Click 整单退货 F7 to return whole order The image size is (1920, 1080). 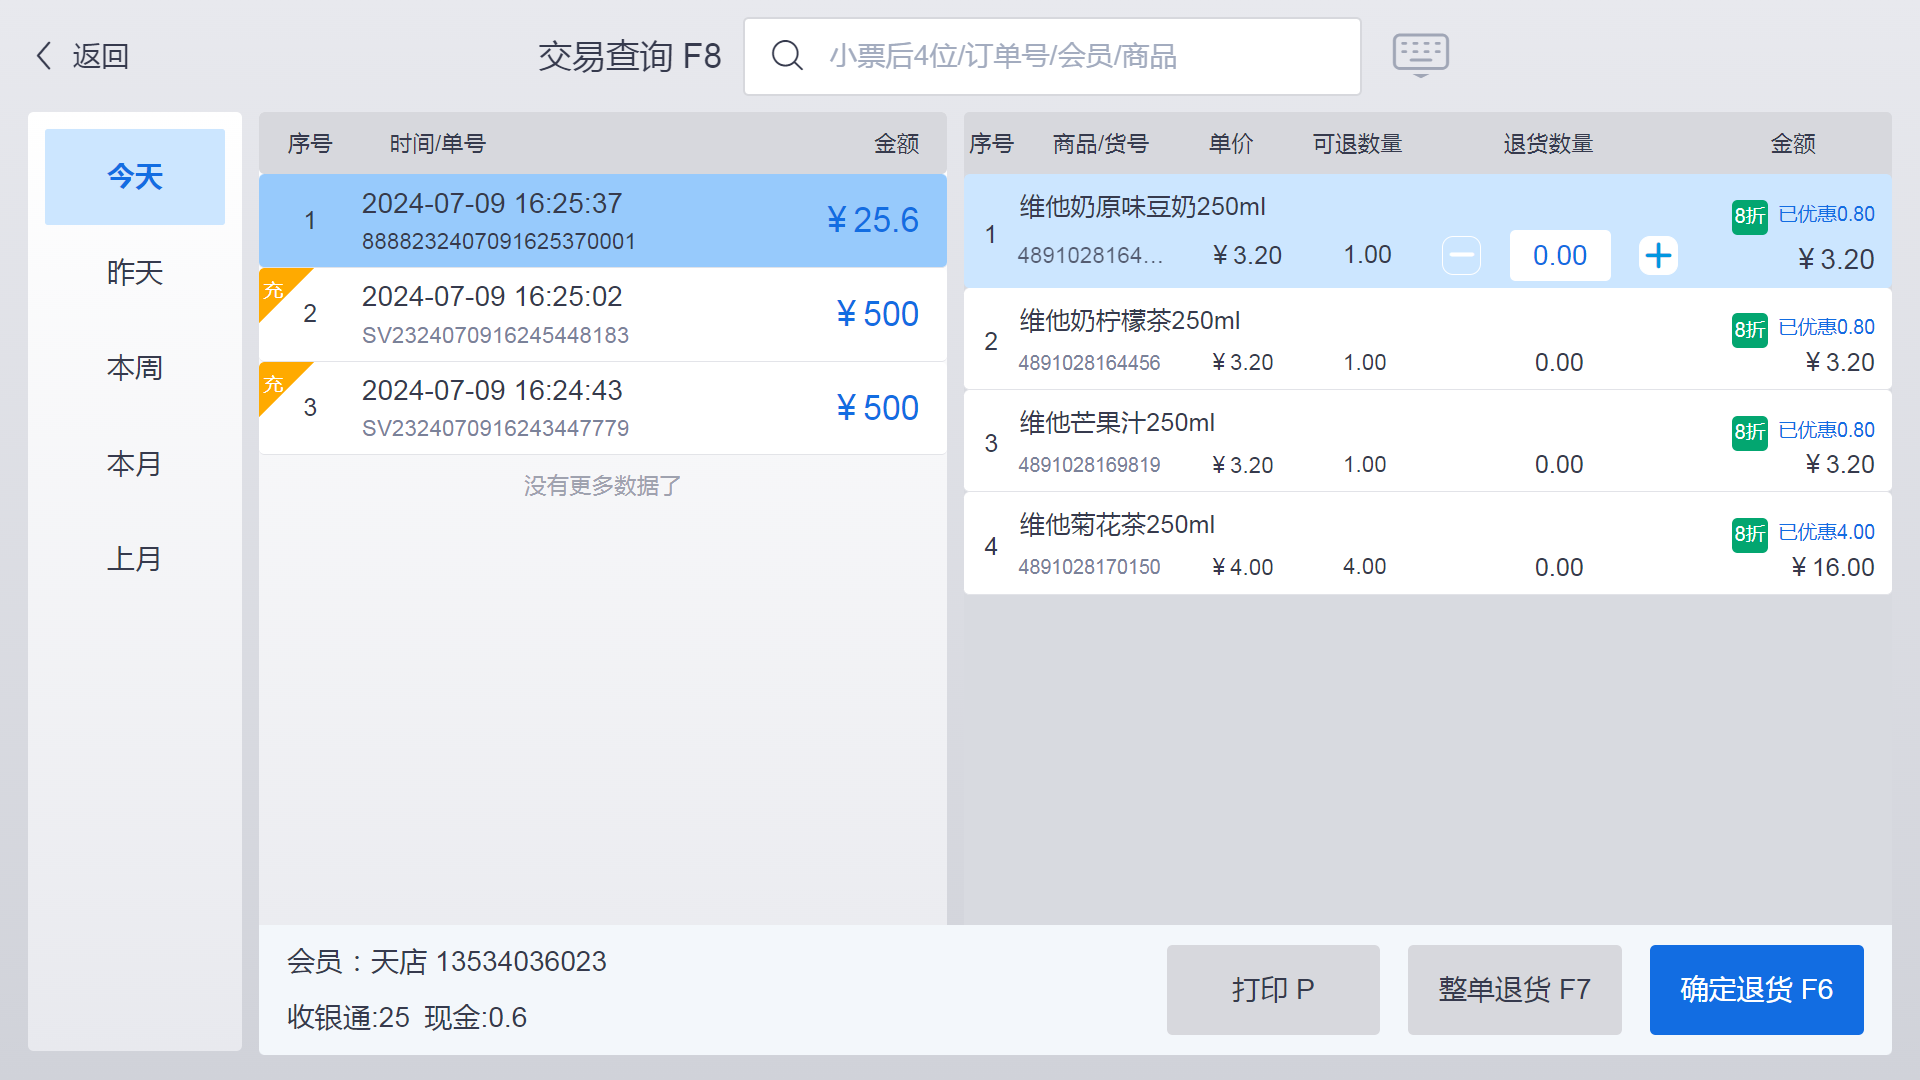pos(1513,989)
